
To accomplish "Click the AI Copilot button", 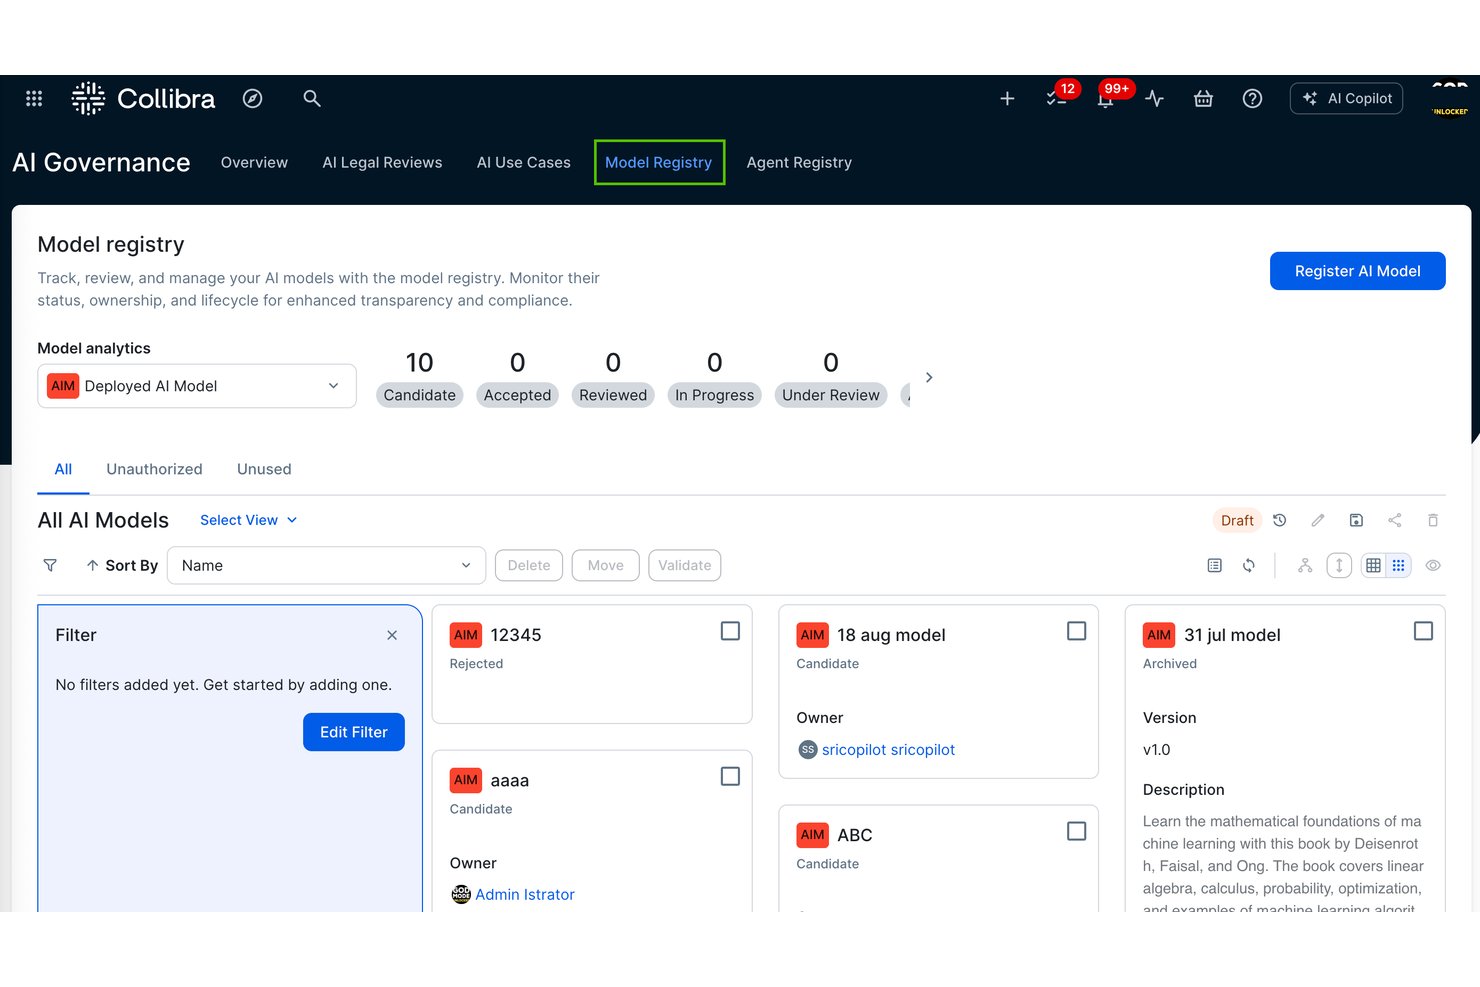I will tap(1347, 98).
